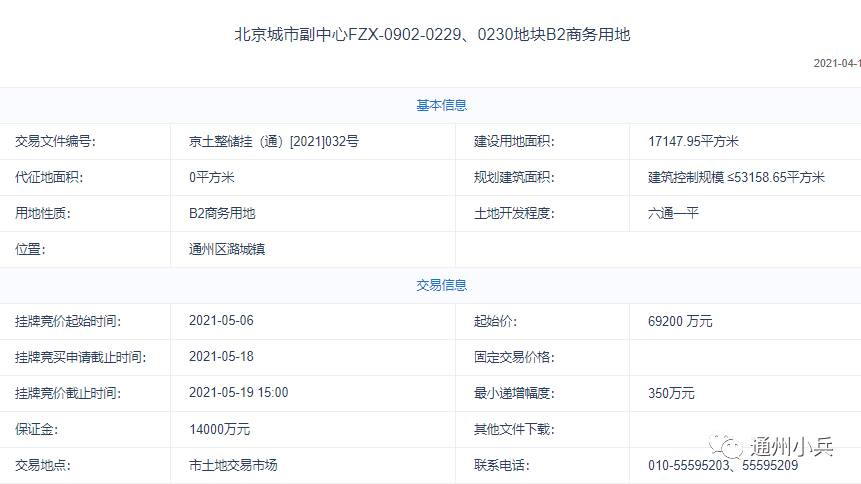
Task: Select the 交易信息 section header
Action: tap(441, 285)
